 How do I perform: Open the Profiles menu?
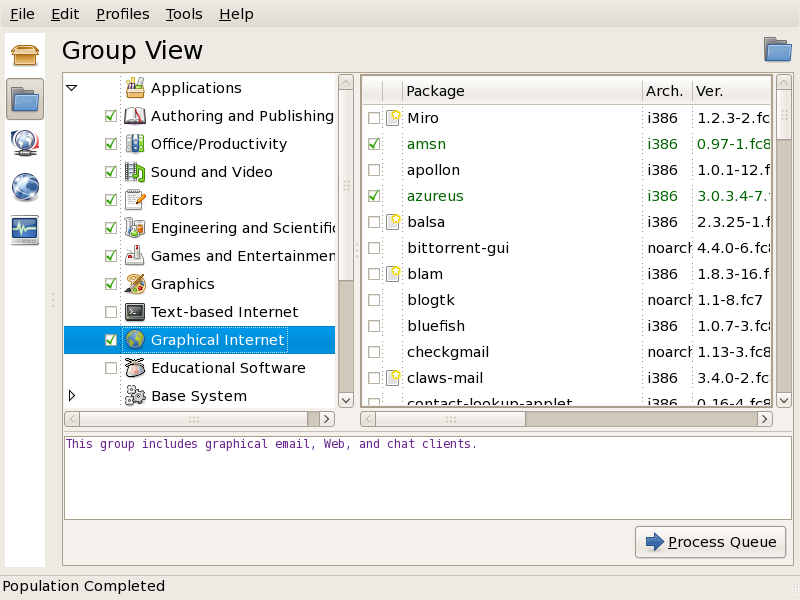point(122,14)
